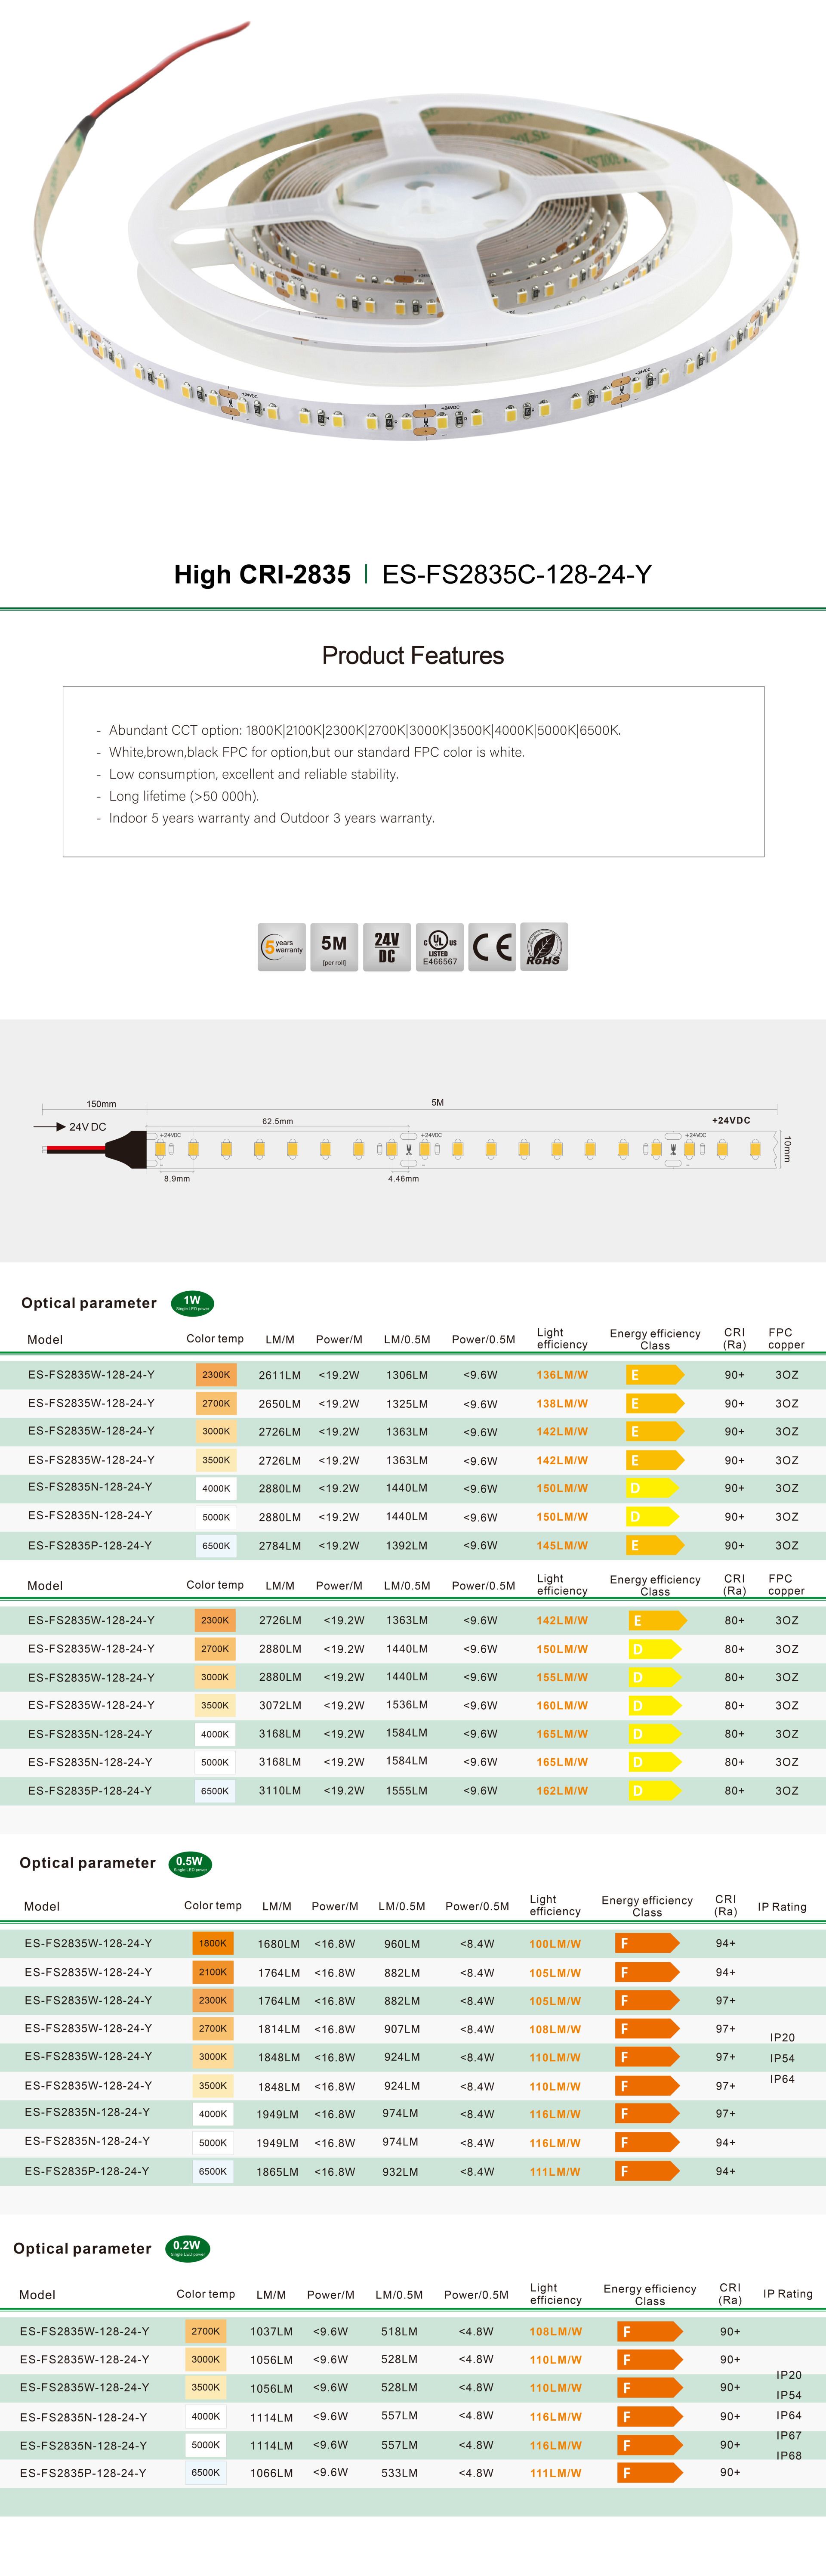Viewport: 826px width, 2576px height.
Task: Click the 6500K swatch in the 2784LM row
Action: pos(215,1545)
